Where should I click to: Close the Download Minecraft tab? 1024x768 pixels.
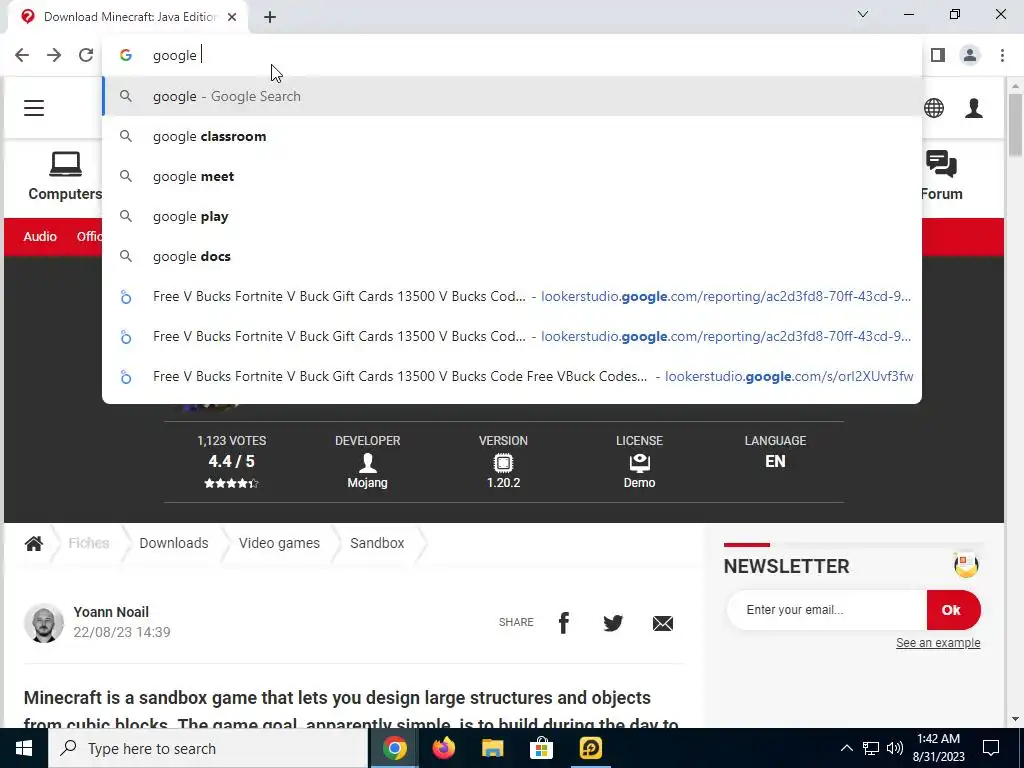tap(232, 17)
